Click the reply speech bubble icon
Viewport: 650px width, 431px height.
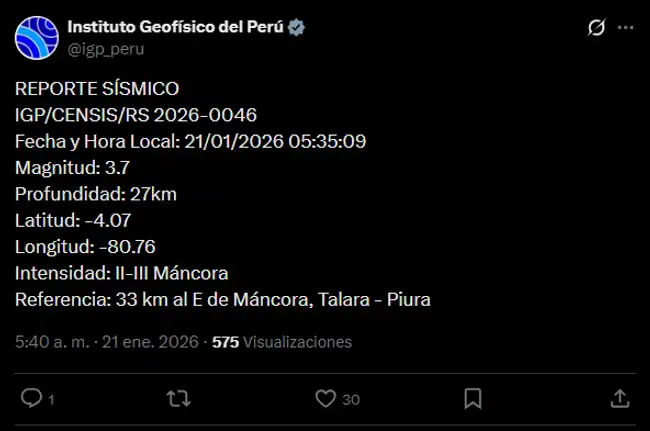(31, 398)
